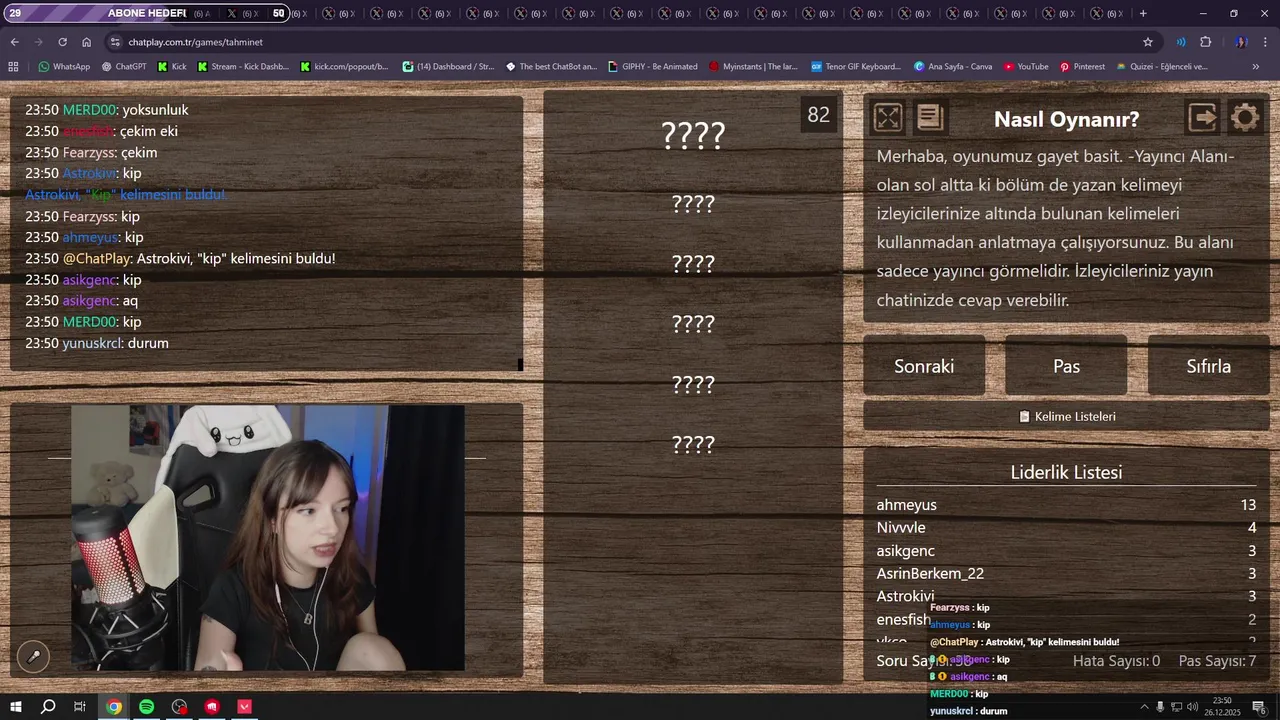View site information icon in address bar
The height and width of the screenshot is (720, 1280).
[x=115, y=42]
